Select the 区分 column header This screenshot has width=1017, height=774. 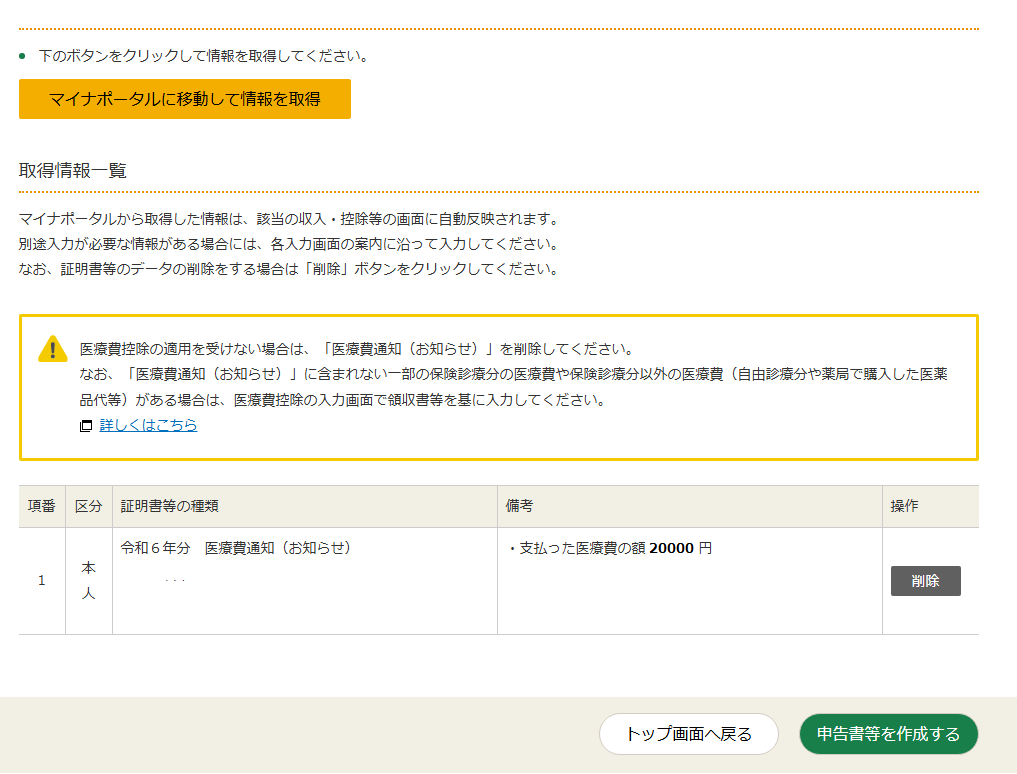89,507
